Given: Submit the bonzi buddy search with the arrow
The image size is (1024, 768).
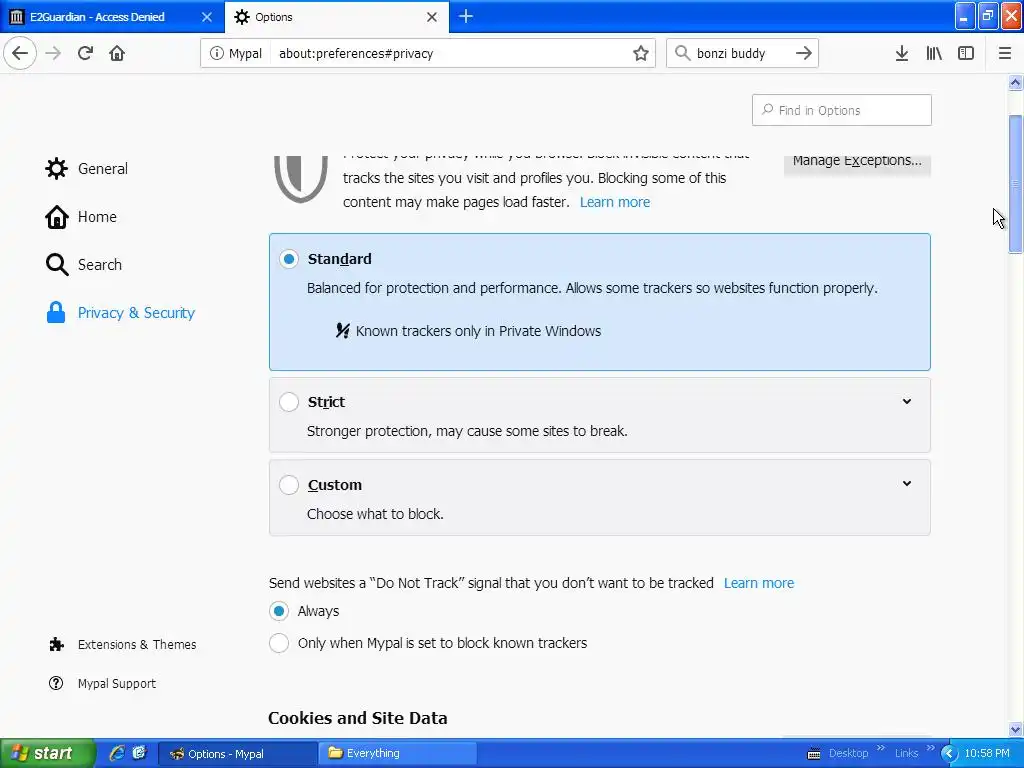Looking at the screenshot, I should coord(804,53).
